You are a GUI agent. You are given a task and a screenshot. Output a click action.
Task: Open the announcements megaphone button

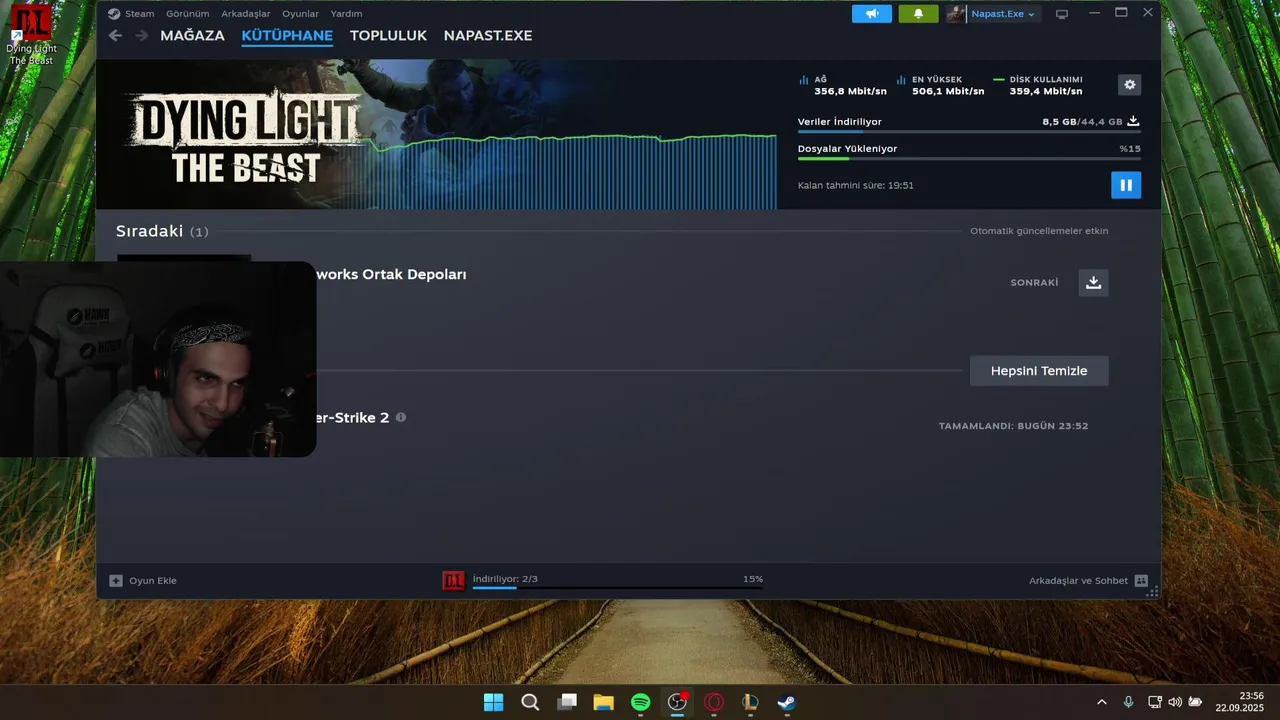872,14
